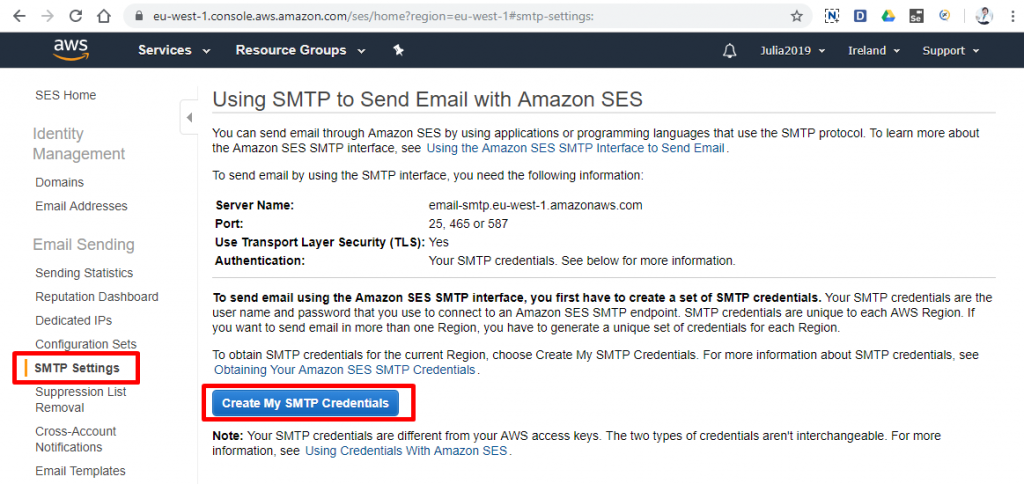Open the notifications bell
Image resolution: width=1024 pixels, height=484 pixels.
729,51
